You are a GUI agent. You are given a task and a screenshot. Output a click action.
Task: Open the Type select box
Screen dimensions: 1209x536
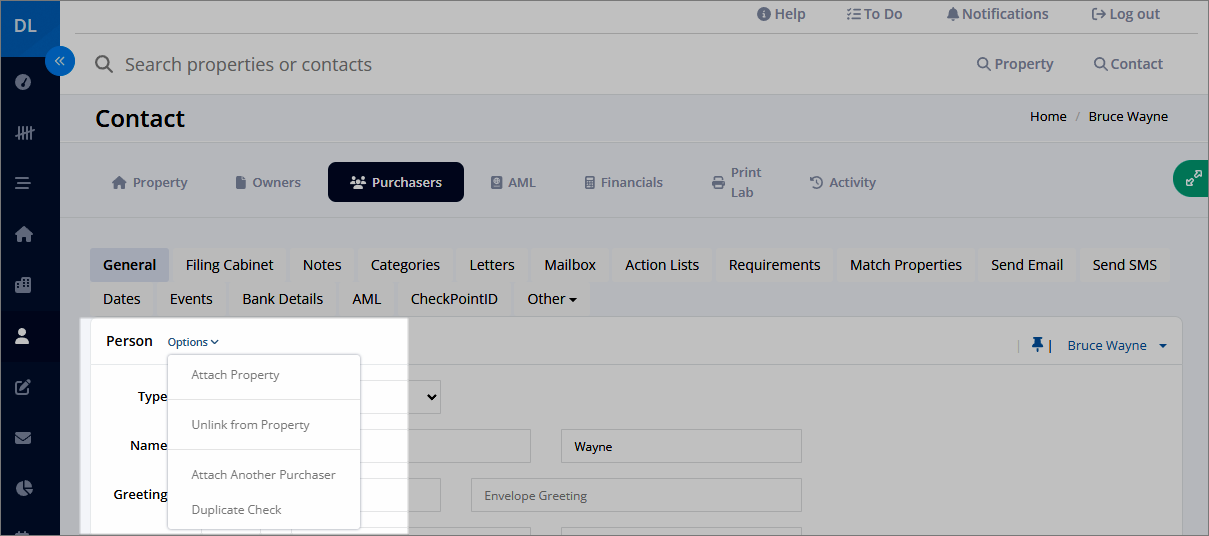coord(400,397)
